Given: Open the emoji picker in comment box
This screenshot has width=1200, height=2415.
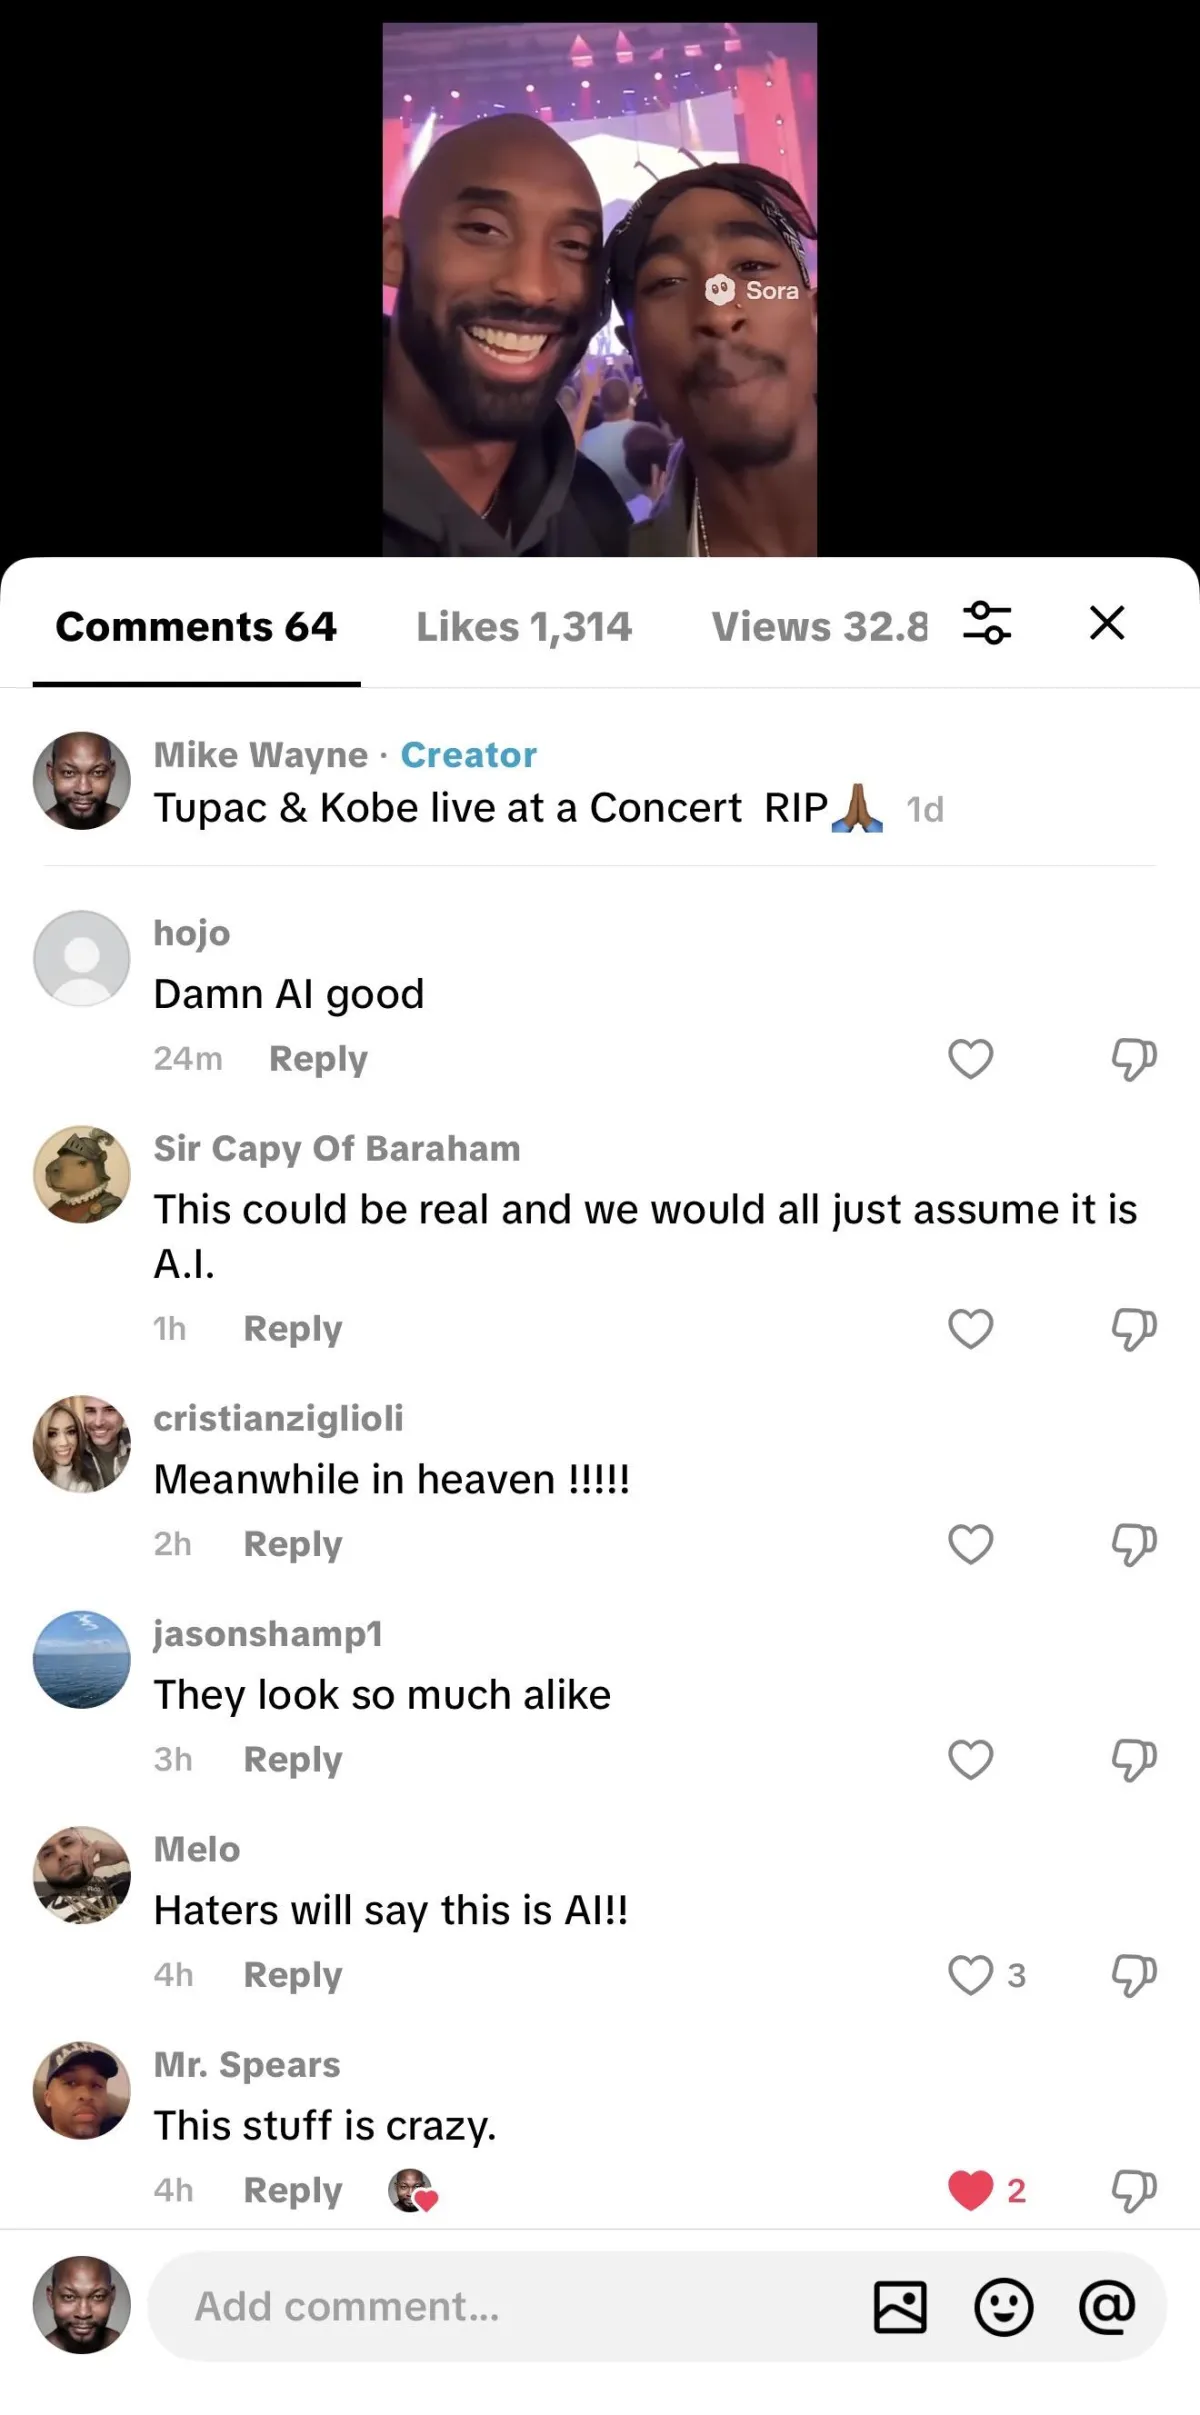Looking at the screenshot, I should pos(1003,2306).
